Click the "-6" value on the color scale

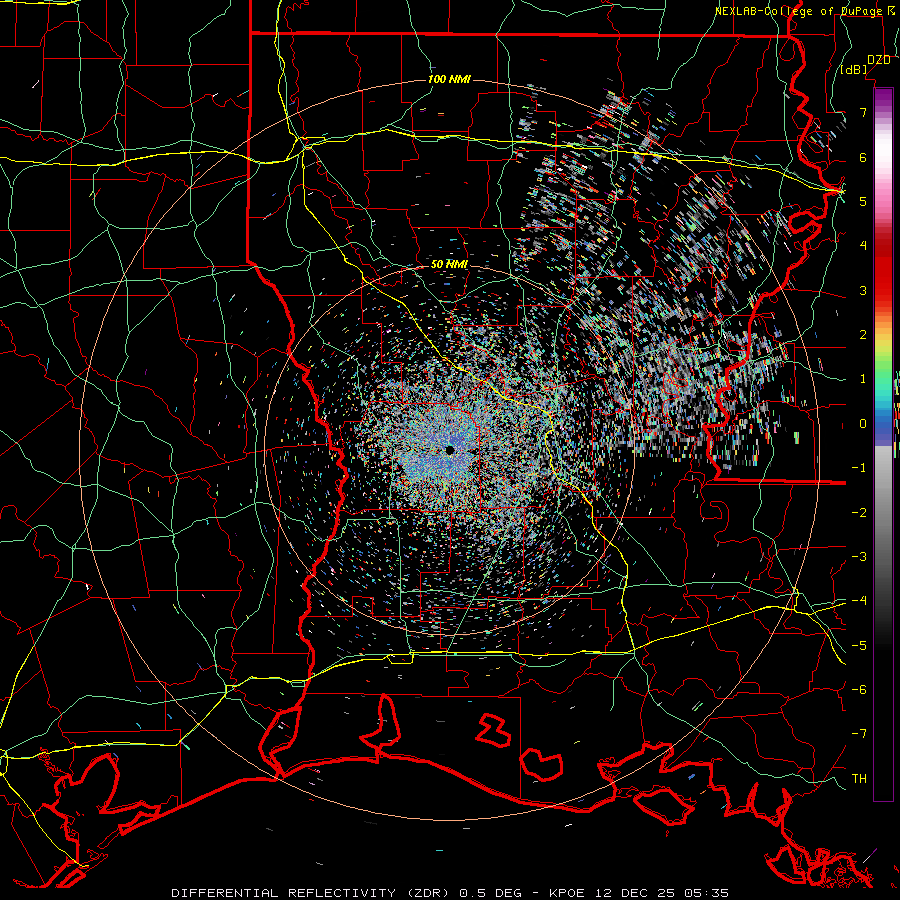859,690
